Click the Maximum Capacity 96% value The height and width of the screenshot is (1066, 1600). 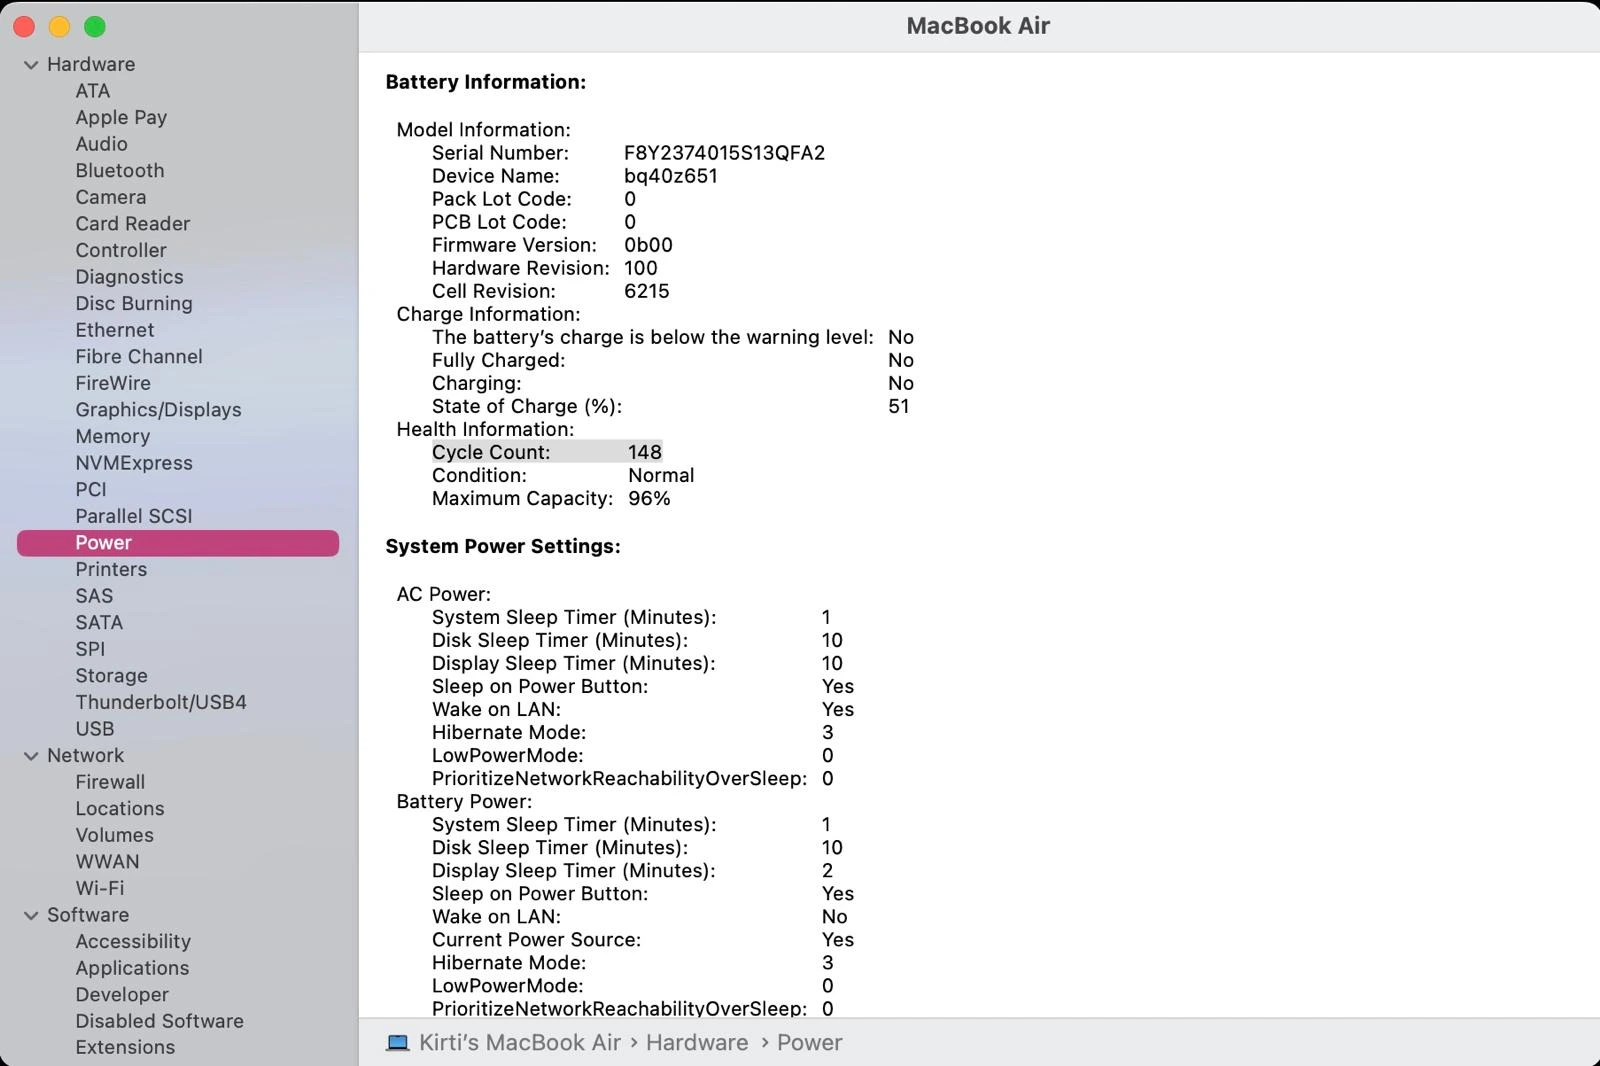(649, 498)
